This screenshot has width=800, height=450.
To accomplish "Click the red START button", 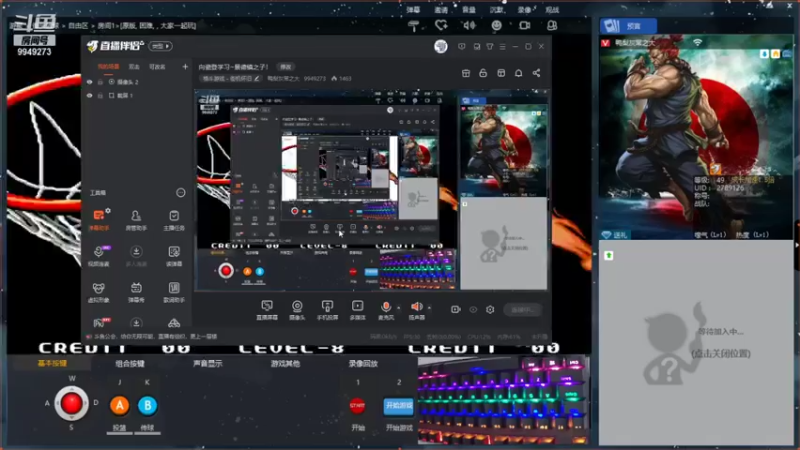I will [357, 406].
